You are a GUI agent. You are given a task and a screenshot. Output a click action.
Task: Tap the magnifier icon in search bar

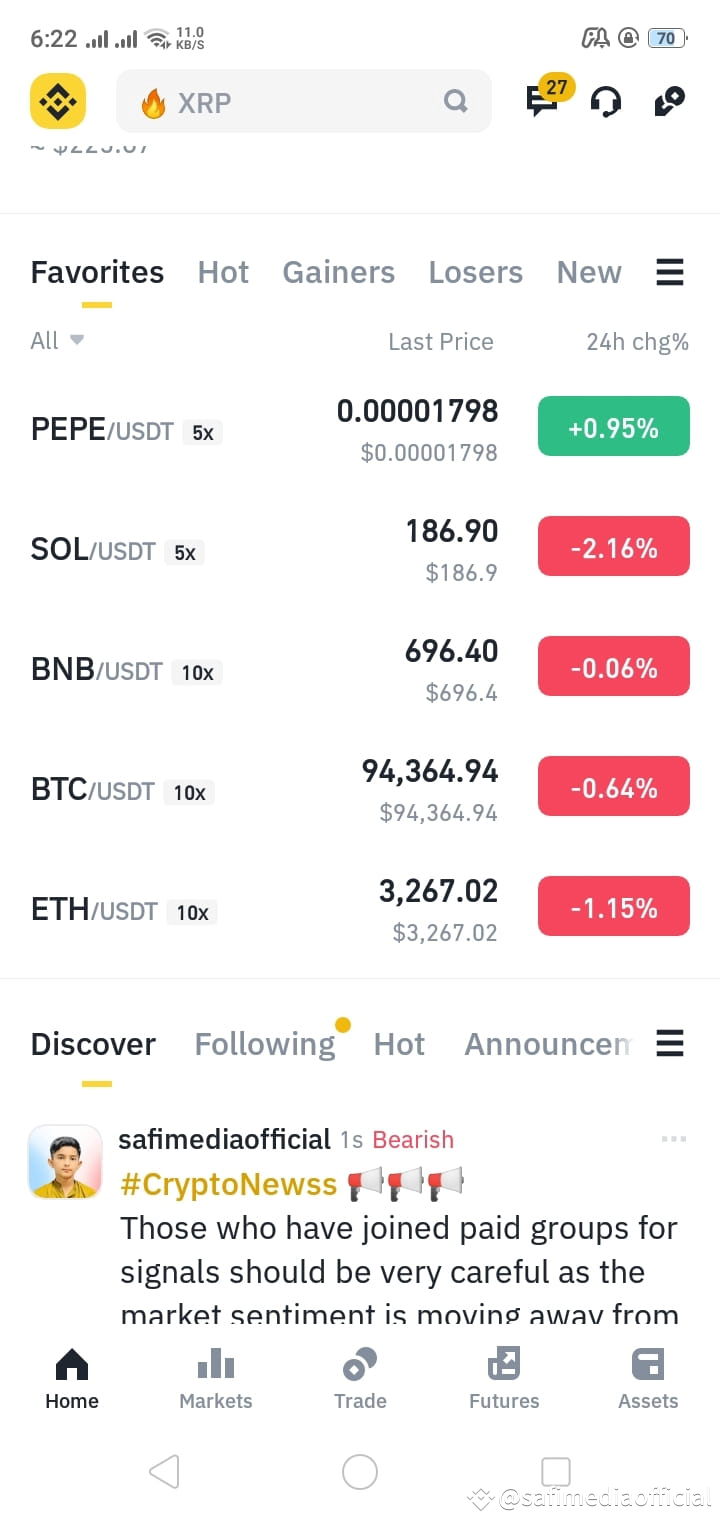tap(456, 101)
